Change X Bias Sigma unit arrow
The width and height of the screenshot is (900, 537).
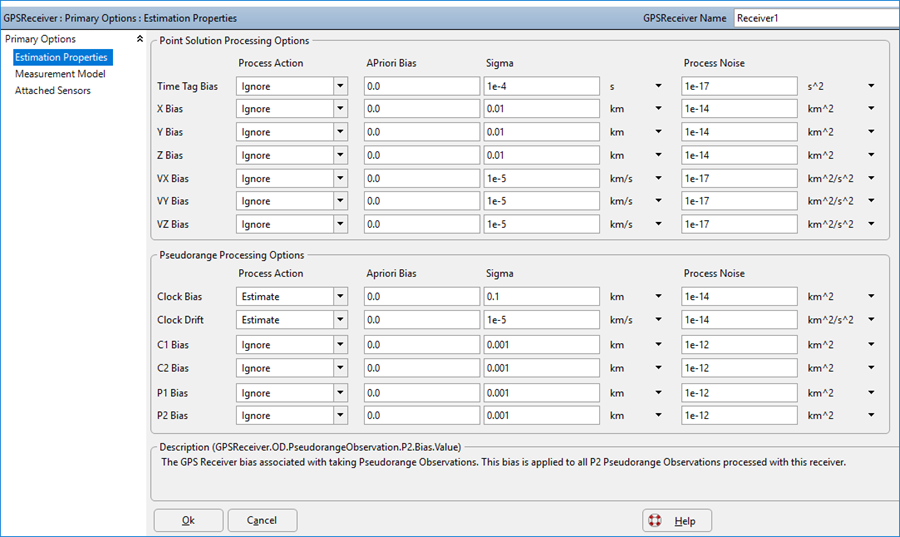(x=658, y=108)
